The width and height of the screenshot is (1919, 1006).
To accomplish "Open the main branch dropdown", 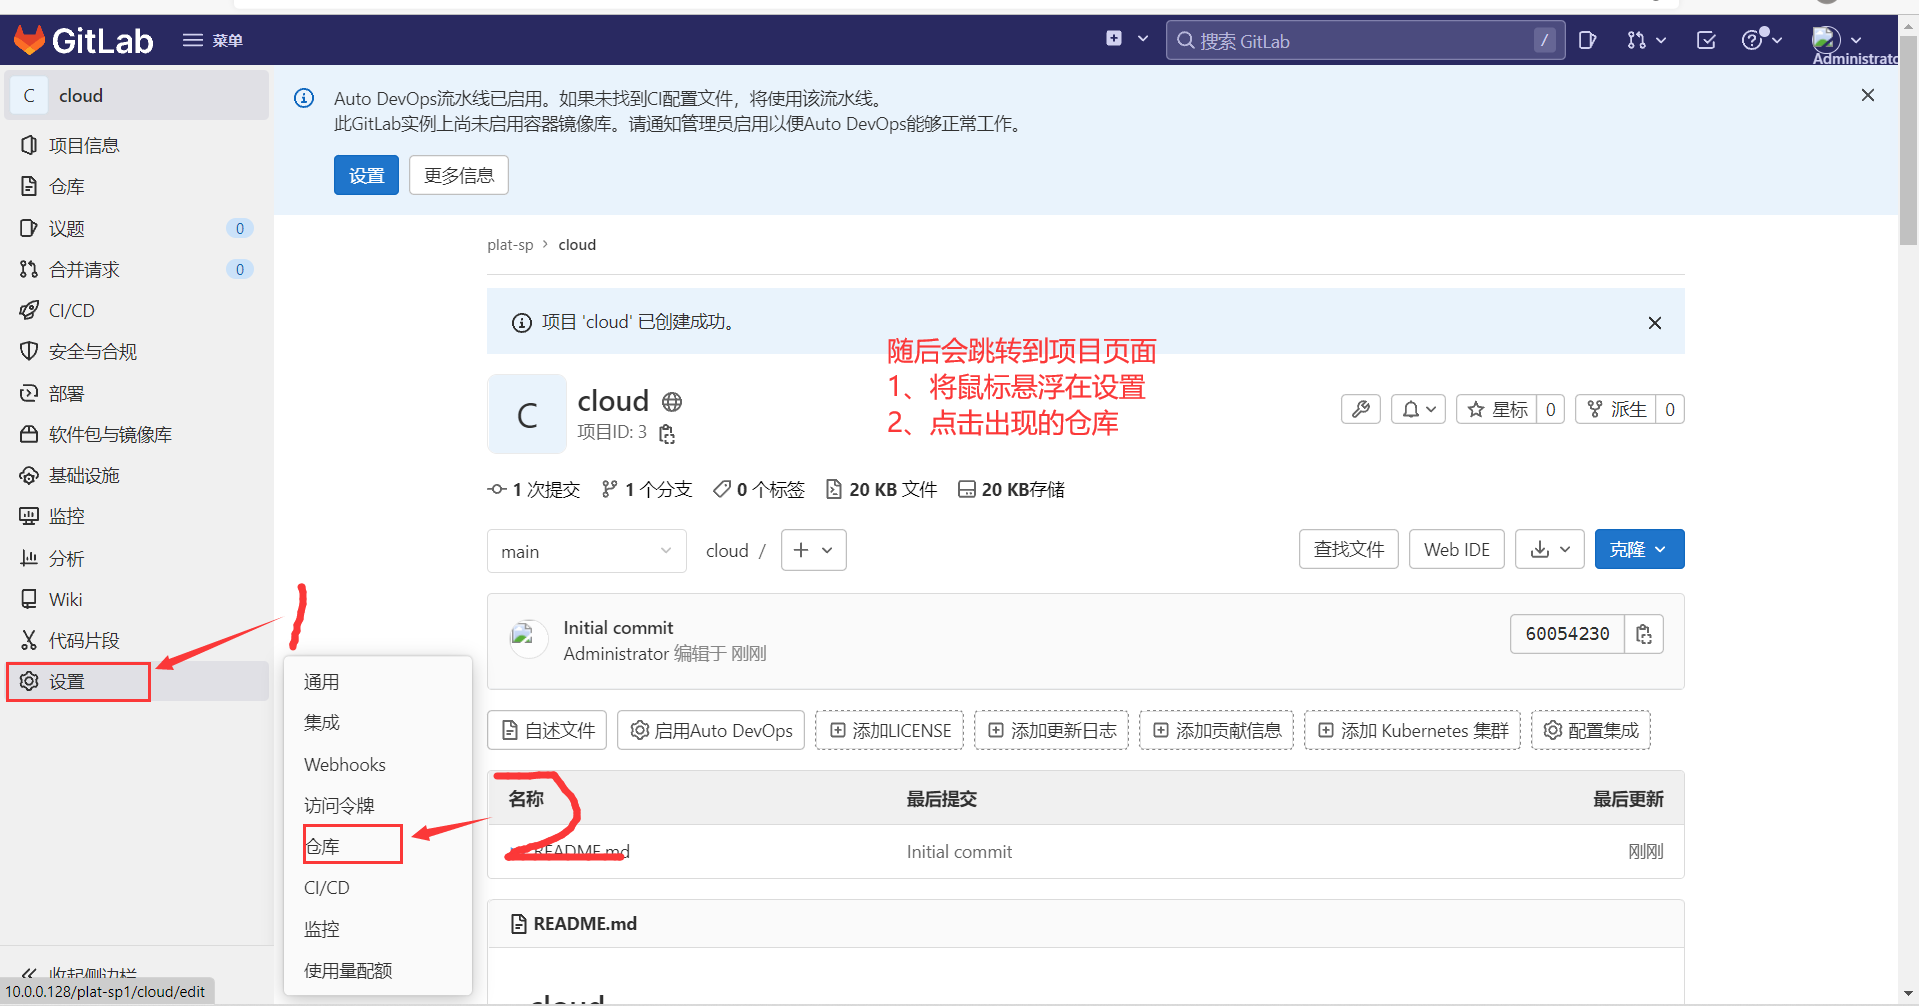I will (586, 550).
